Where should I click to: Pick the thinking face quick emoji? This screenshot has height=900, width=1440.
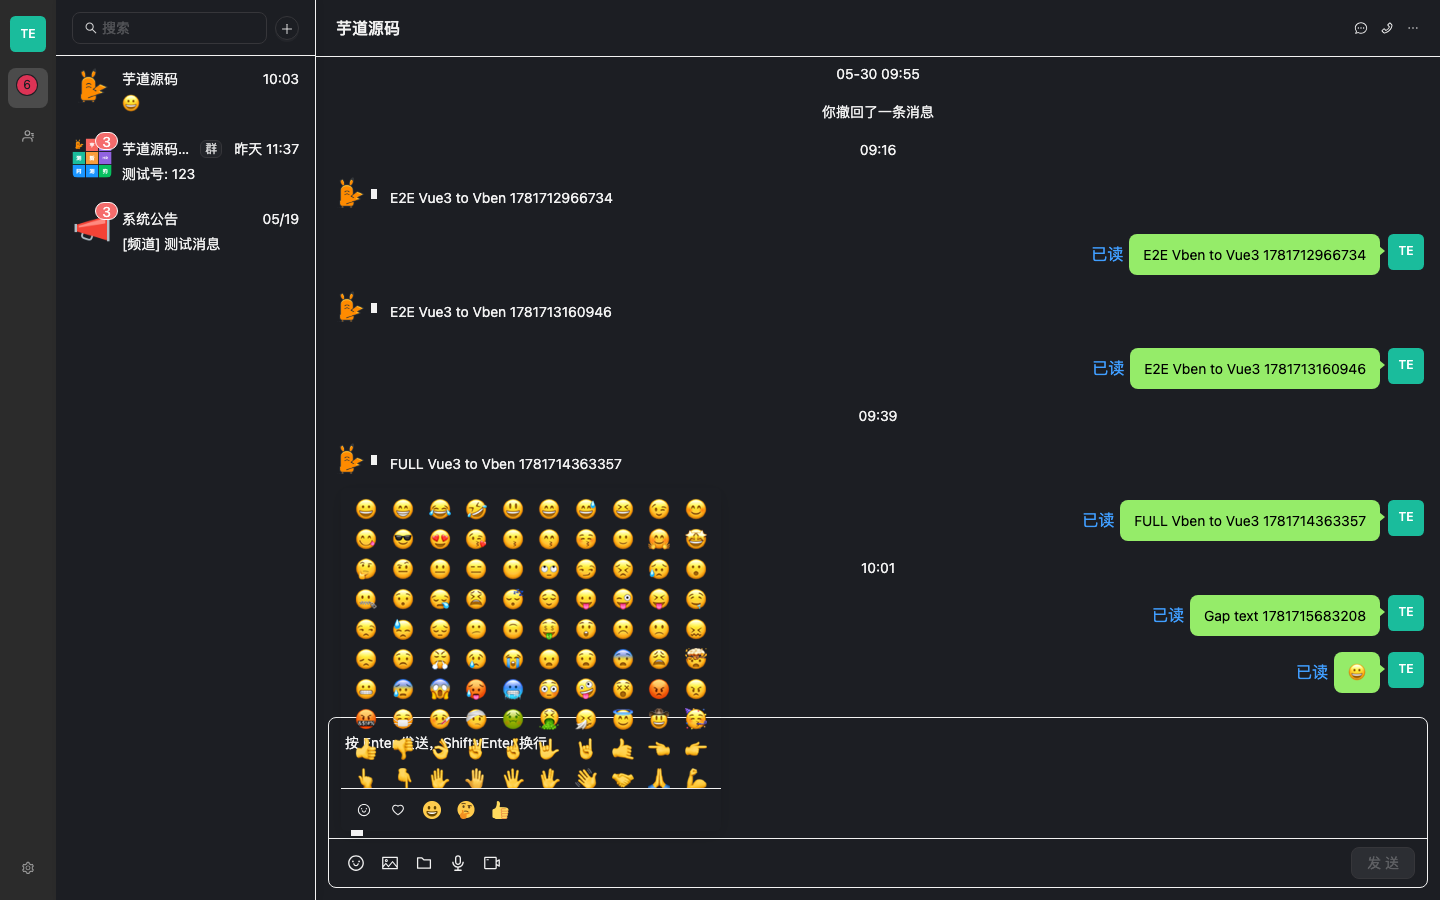point(466,810)
